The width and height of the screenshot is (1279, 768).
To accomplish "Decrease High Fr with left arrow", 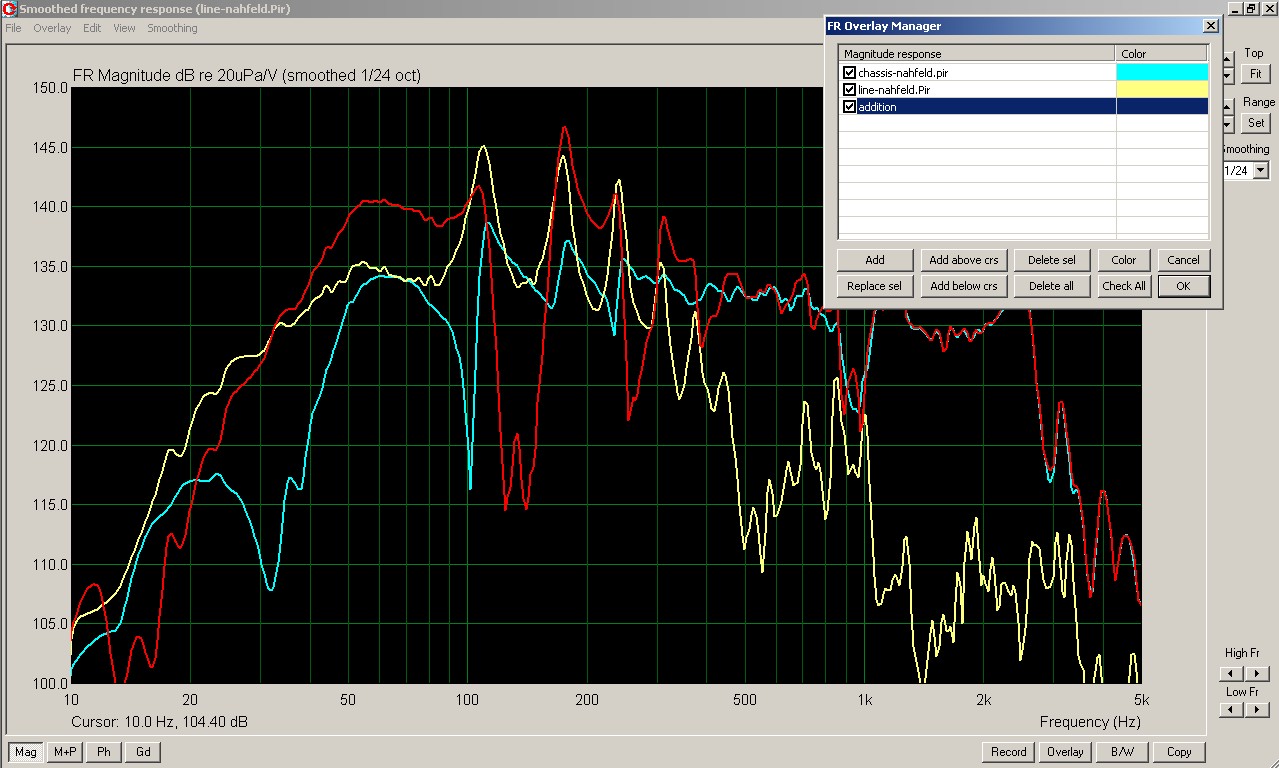I will click(x=1232, y=674).
